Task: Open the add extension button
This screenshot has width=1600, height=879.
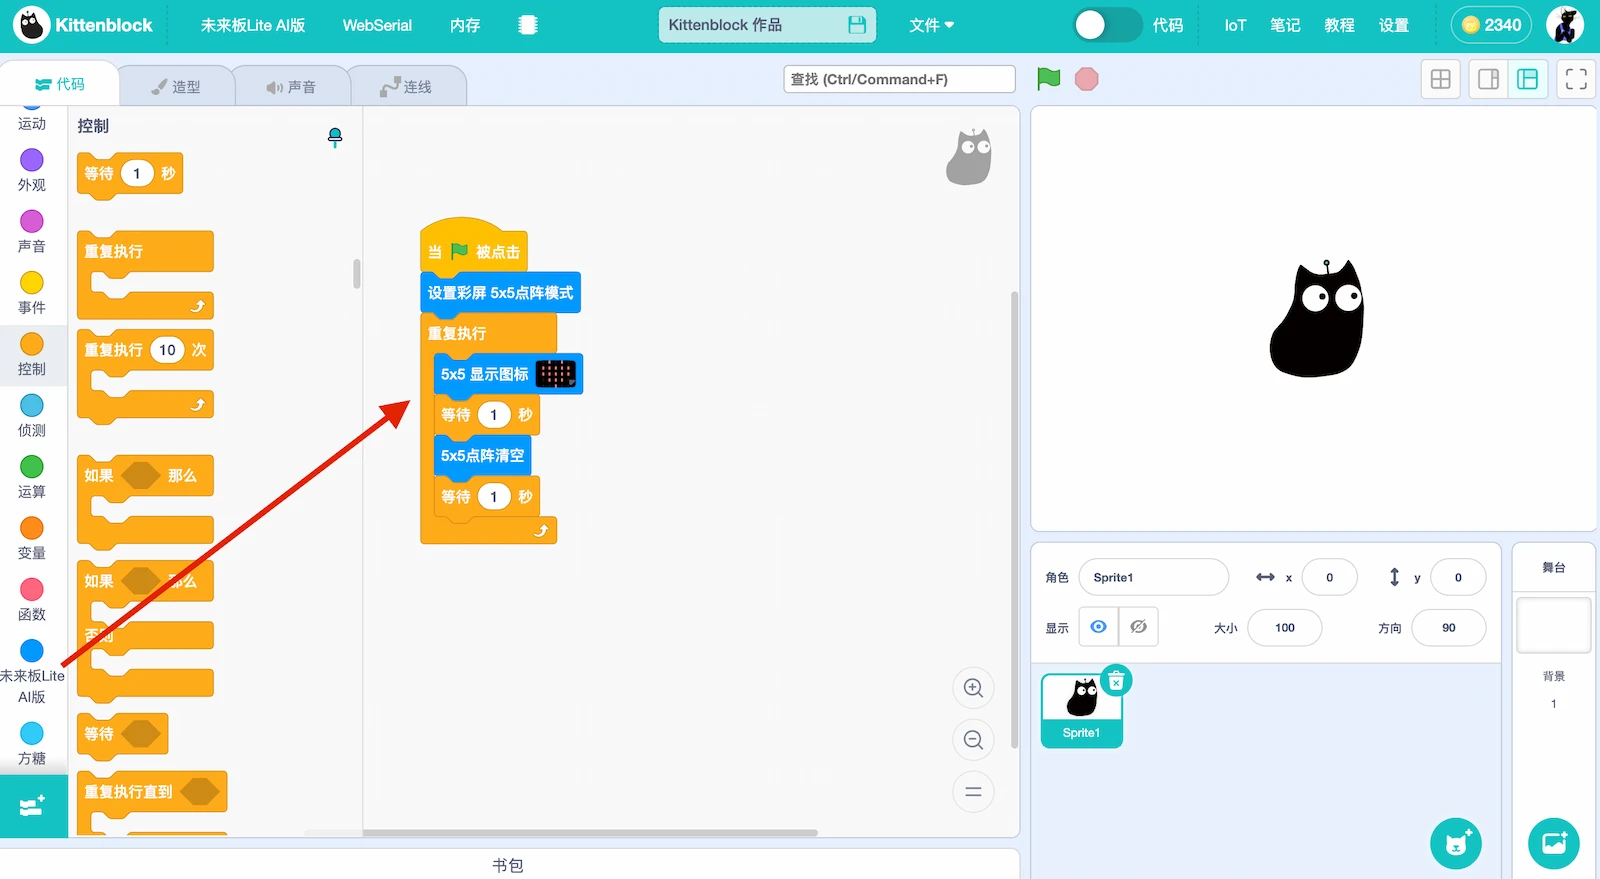Action: click(x=32, y=806)
